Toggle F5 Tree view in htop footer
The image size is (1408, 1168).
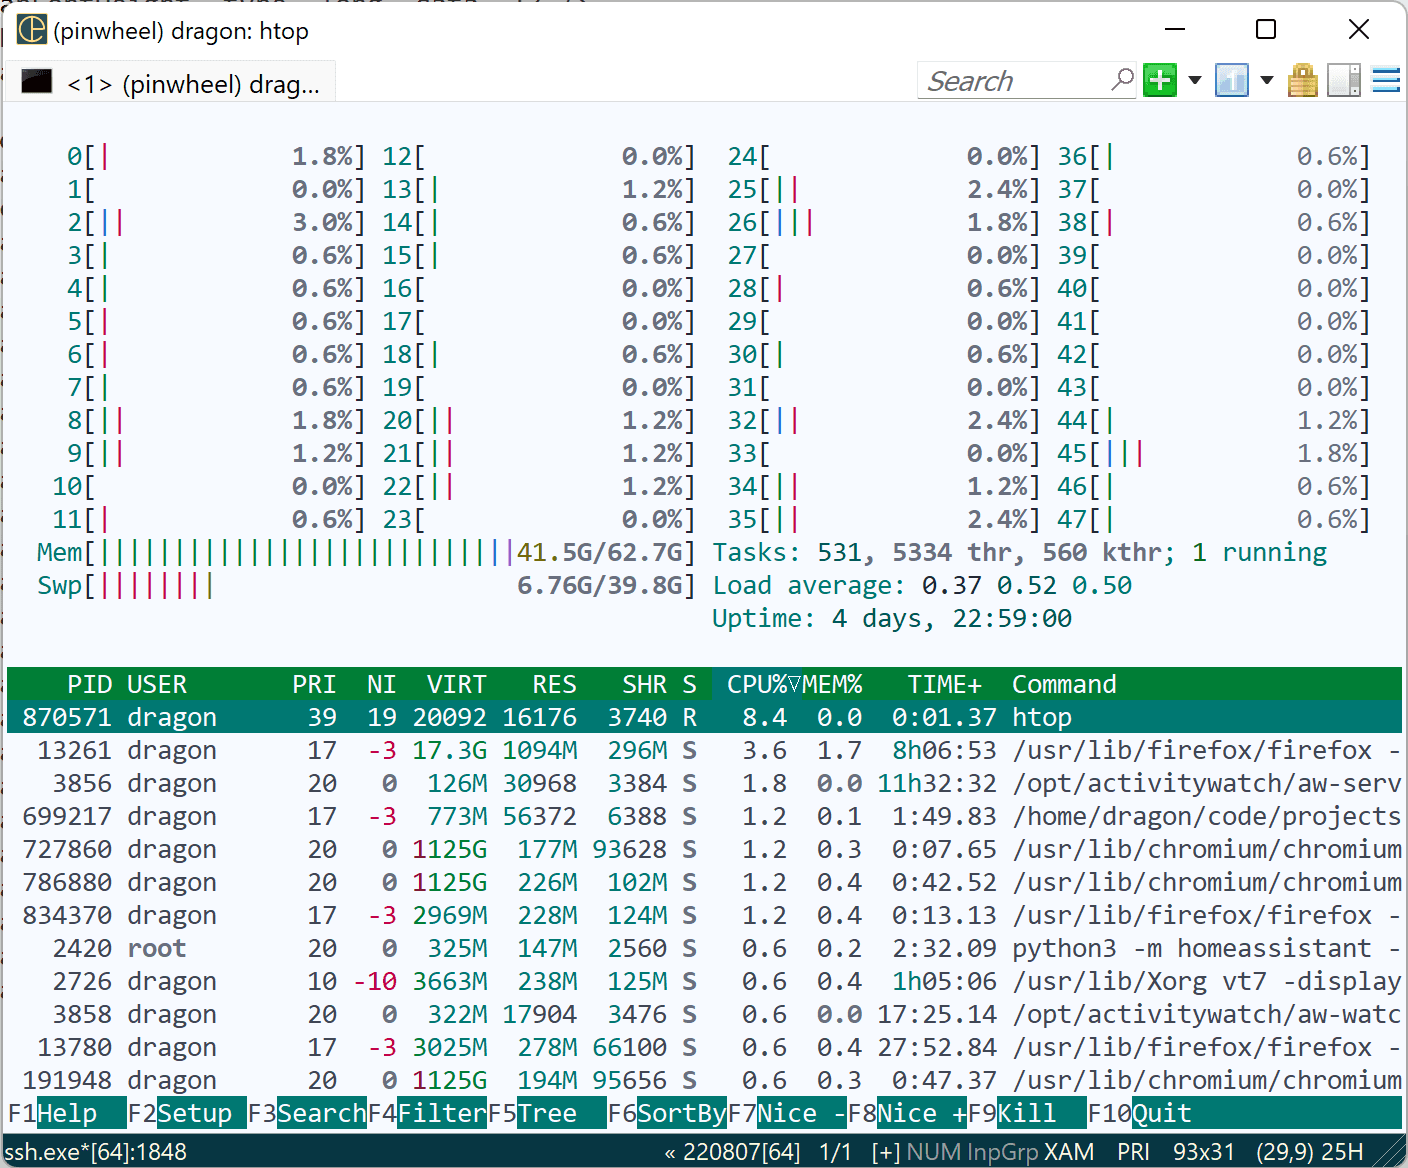pyautogui.click(x=547, y=1113)
